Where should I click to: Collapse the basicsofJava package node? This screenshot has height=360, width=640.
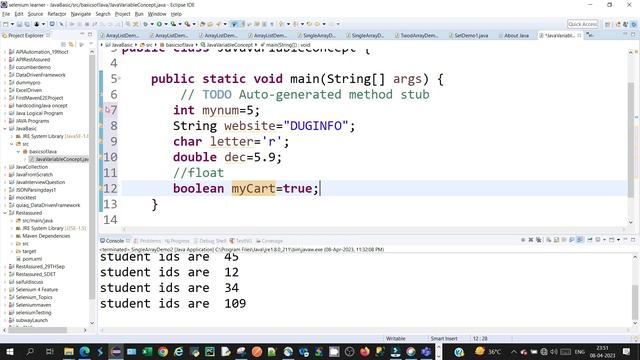pos(18,151)
